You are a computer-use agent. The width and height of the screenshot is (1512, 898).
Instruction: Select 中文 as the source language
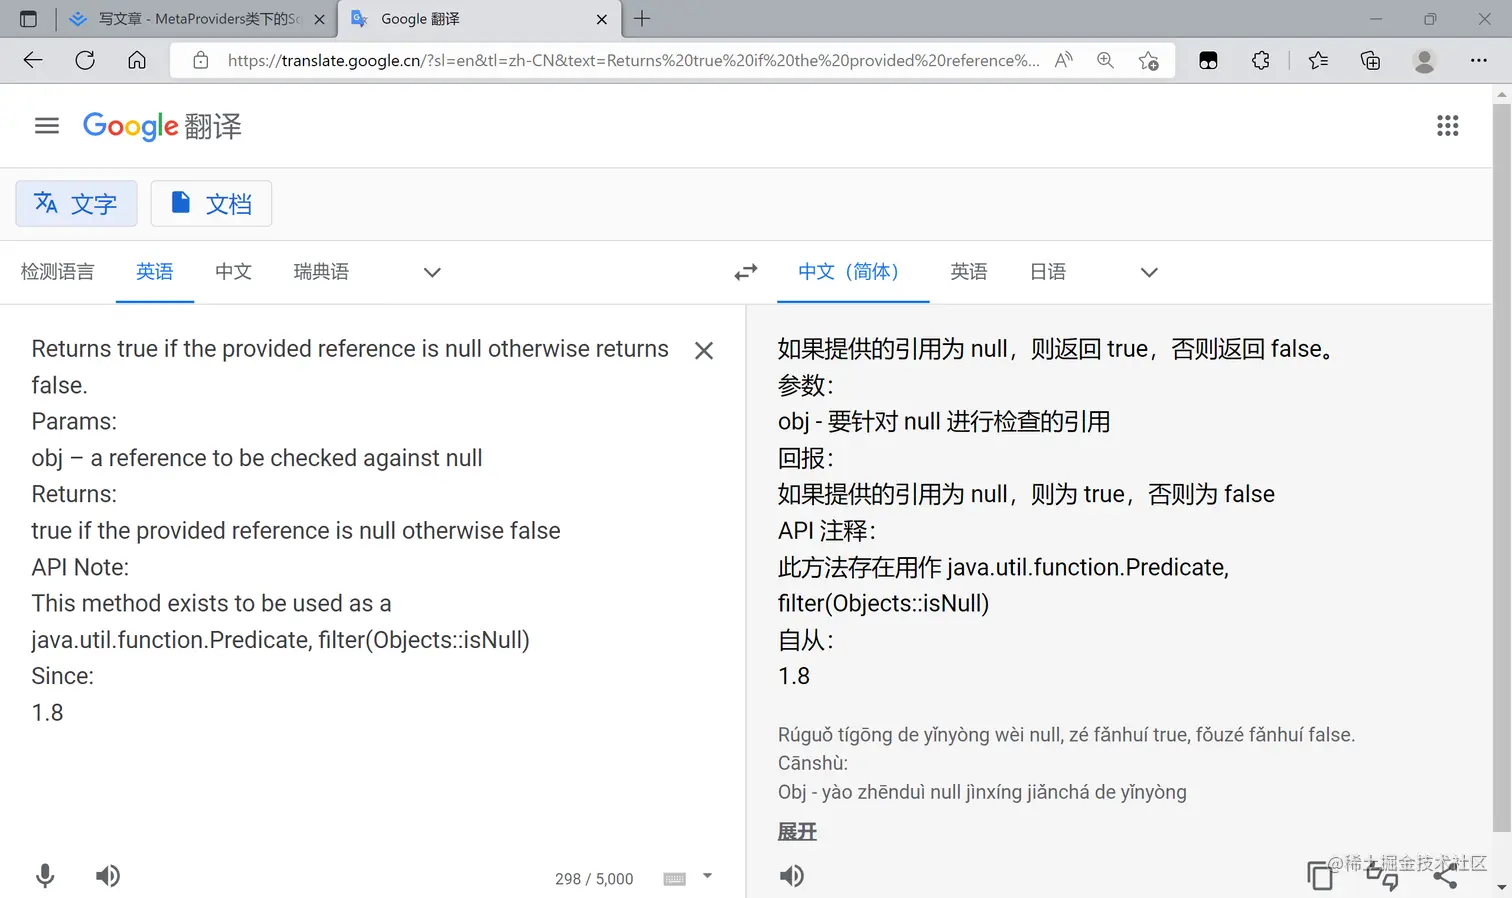point(233,272)
